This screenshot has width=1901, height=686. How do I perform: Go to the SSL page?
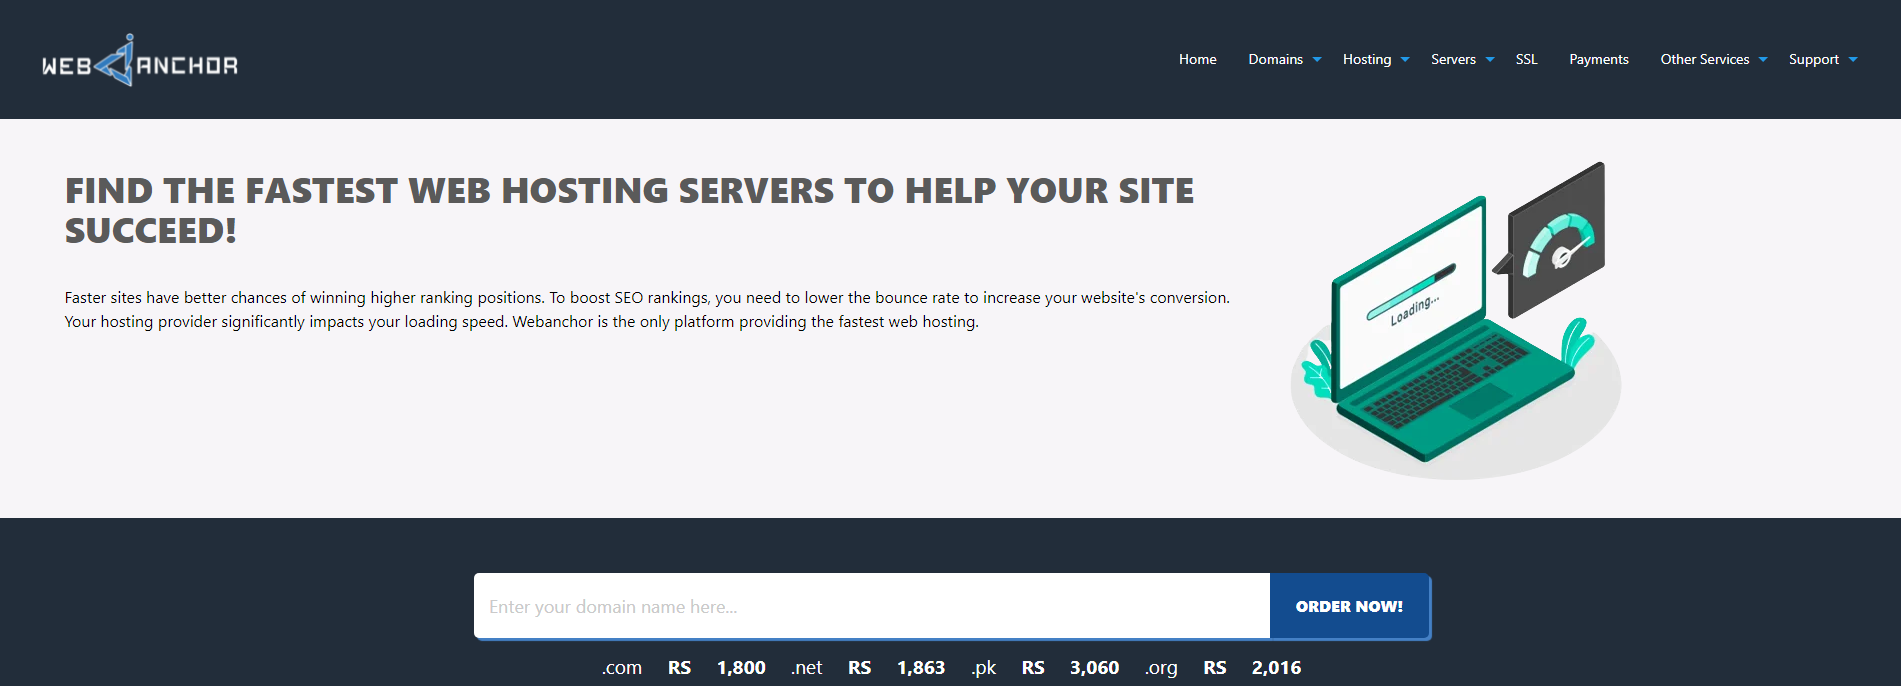(x=1526, y=60)
